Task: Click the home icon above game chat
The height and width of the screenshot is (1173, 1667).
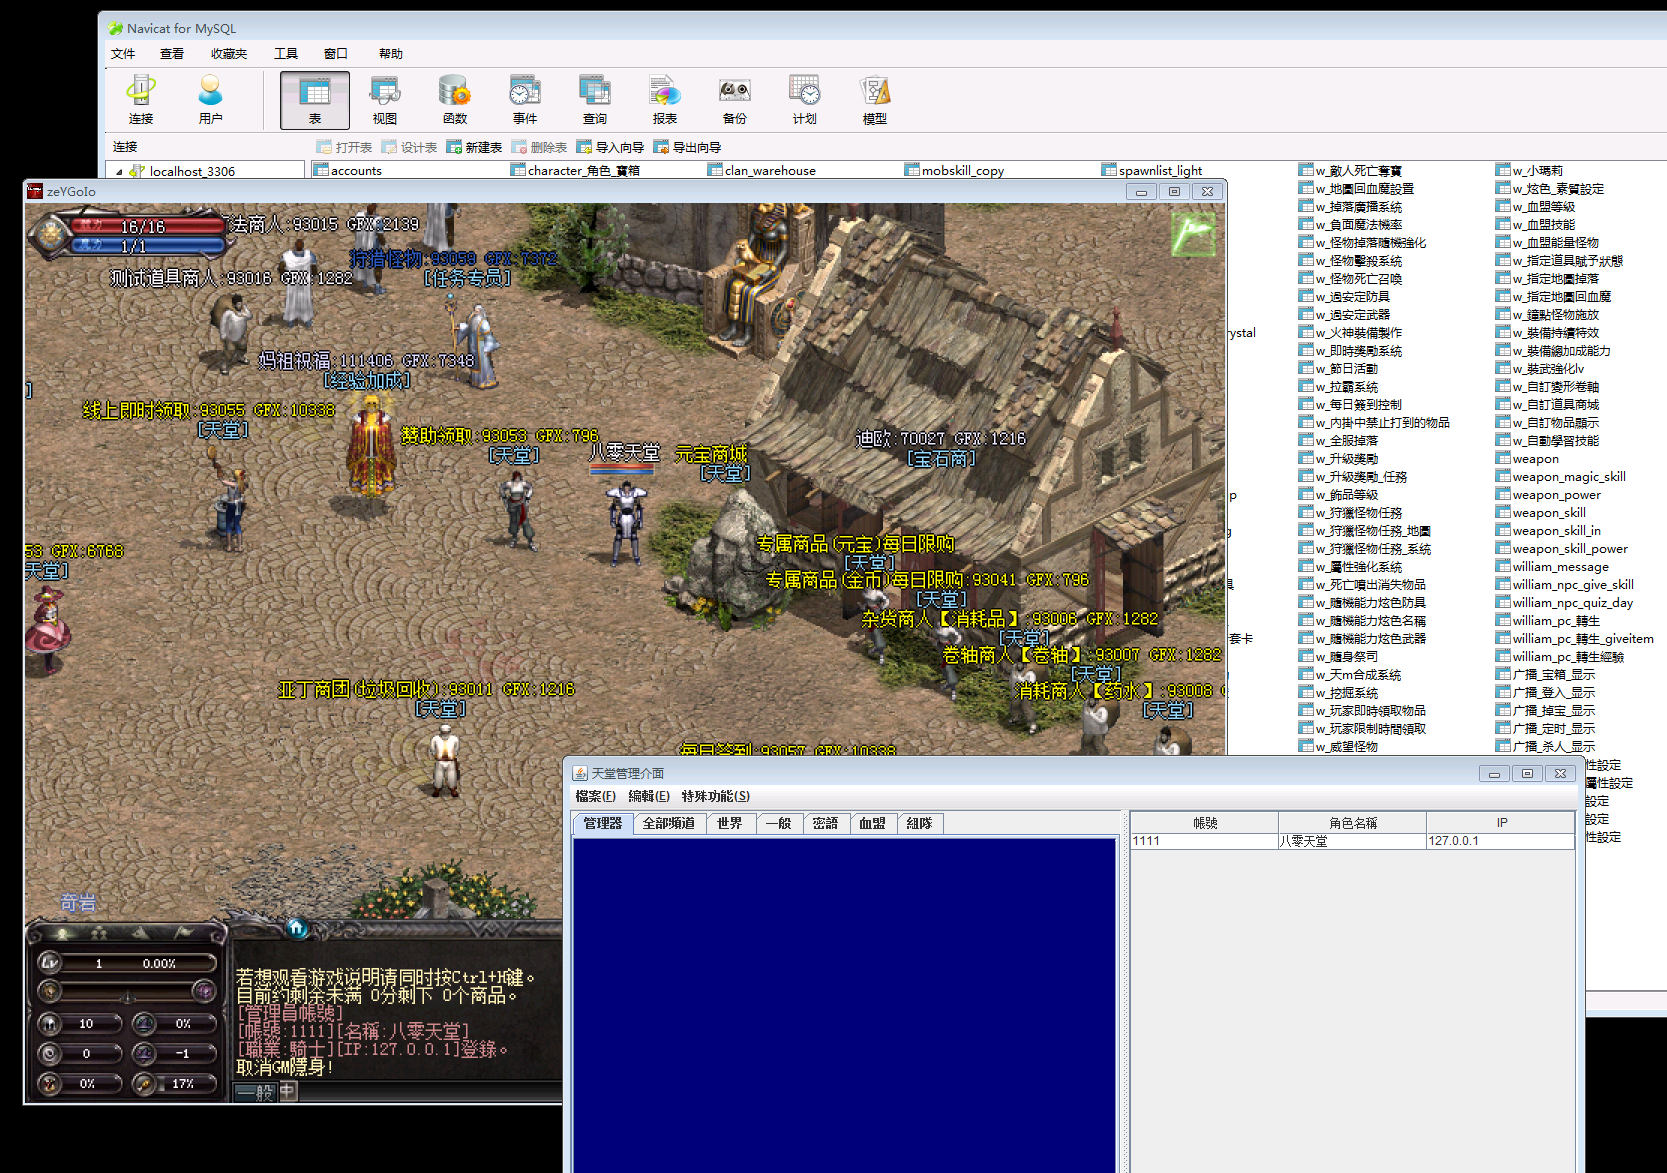Action: [297, 928]
